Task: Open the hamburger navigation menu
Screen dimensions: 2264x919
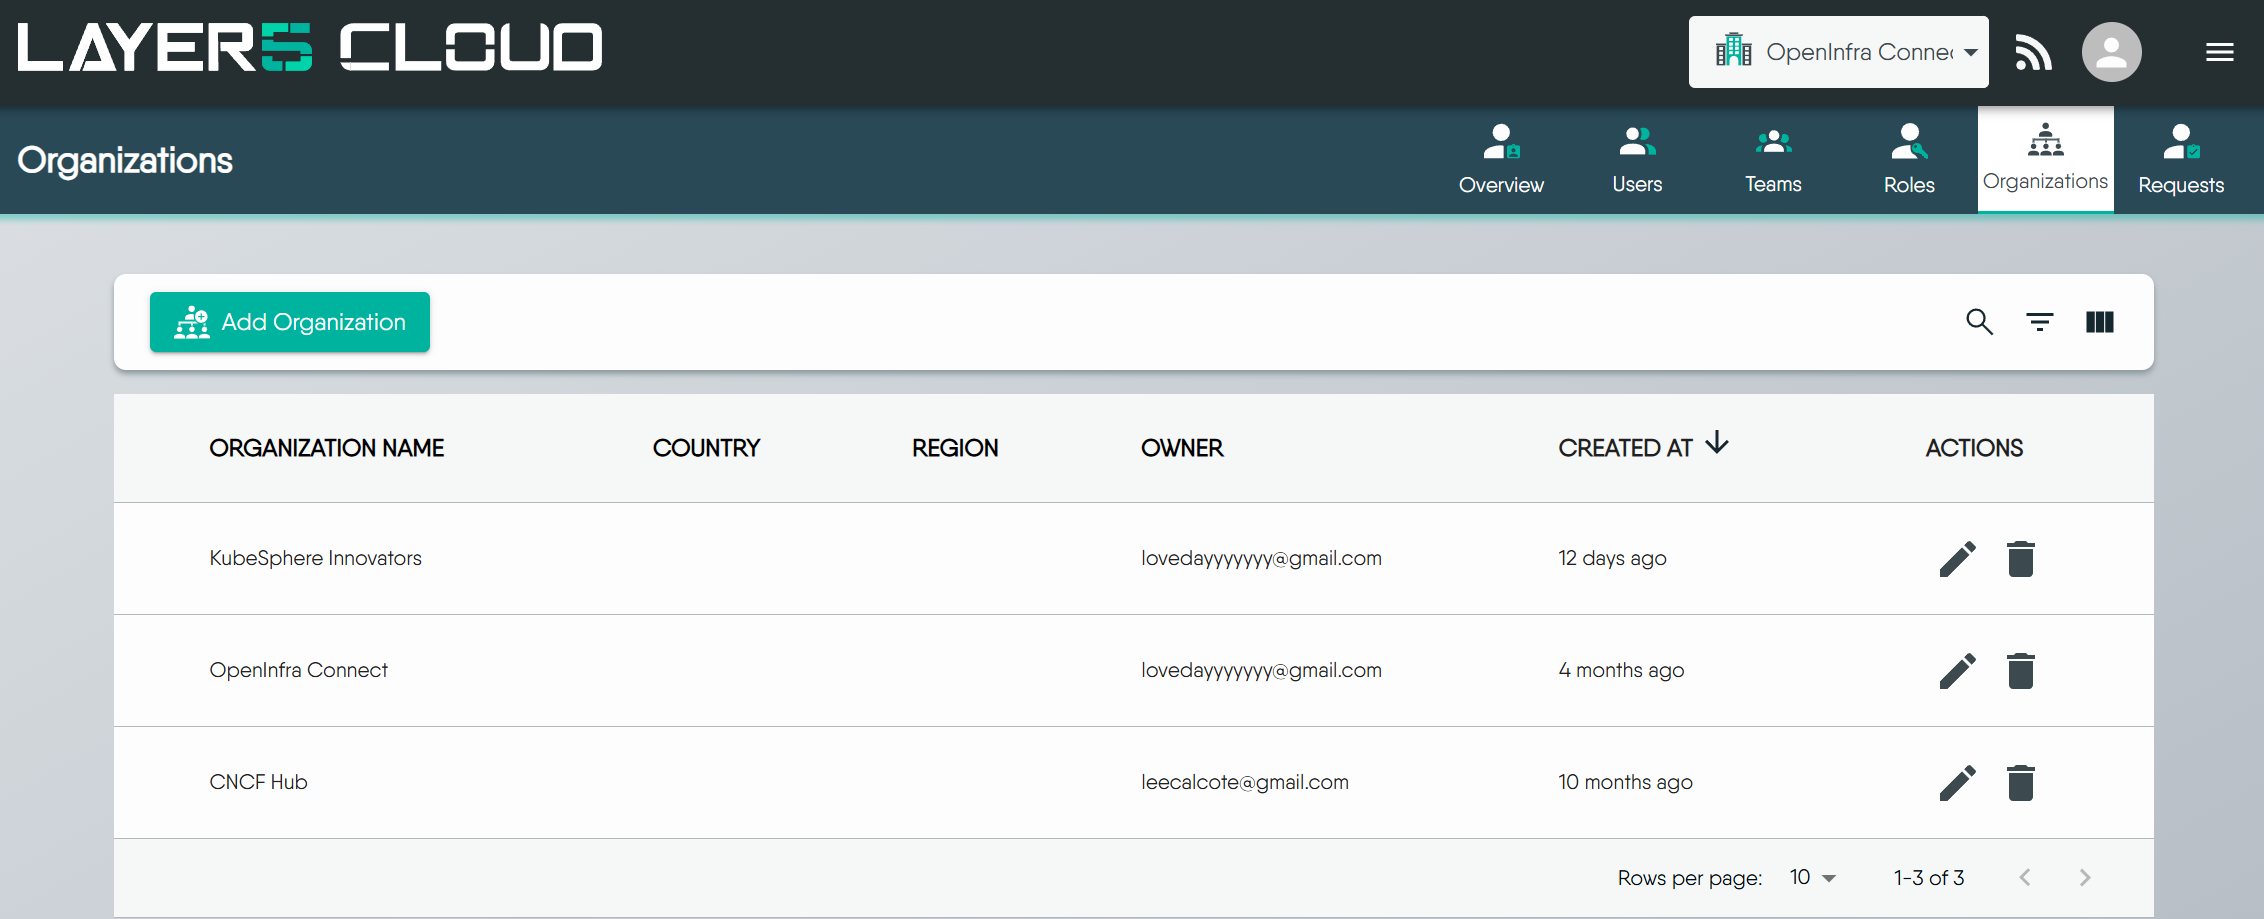Action: [x=2219, y=52]
